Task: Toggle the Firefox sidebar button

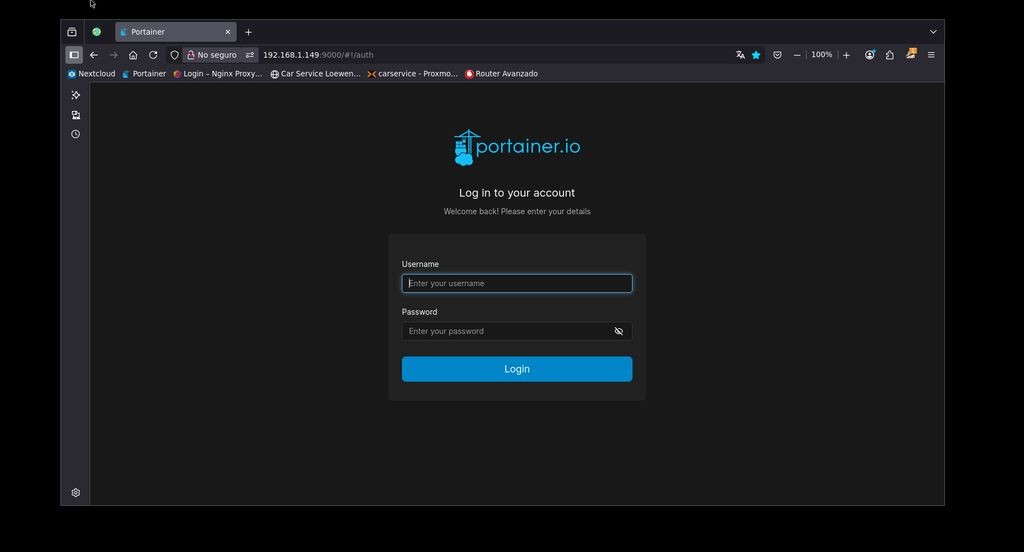Action: click(x=74, y=55)
